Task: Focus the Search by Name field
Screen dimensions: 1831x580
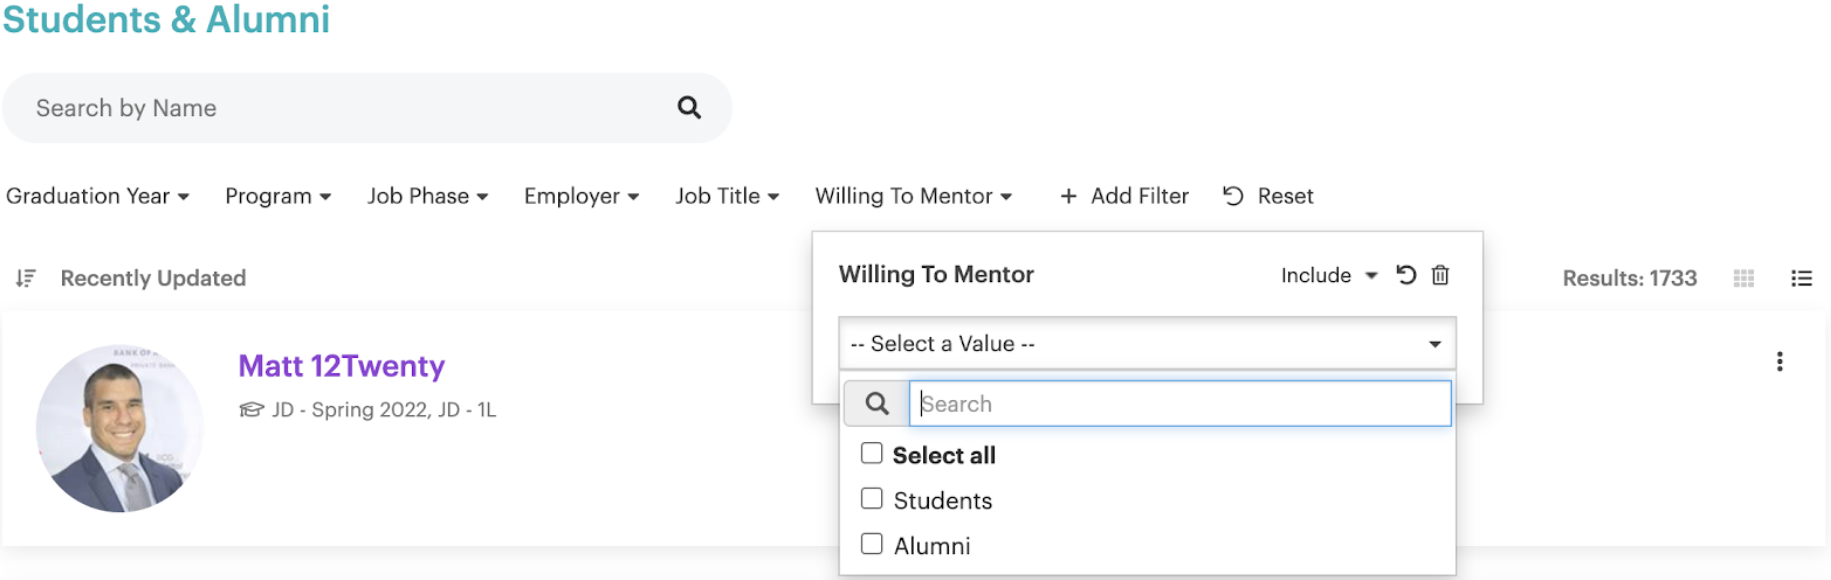Action: pyautogui.click(x=340, y=108)
